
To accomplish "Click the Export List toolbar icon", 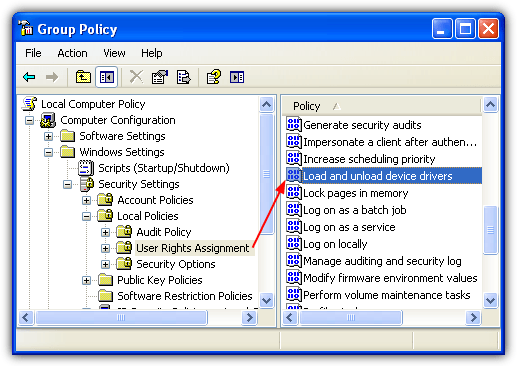I will 183,77.
